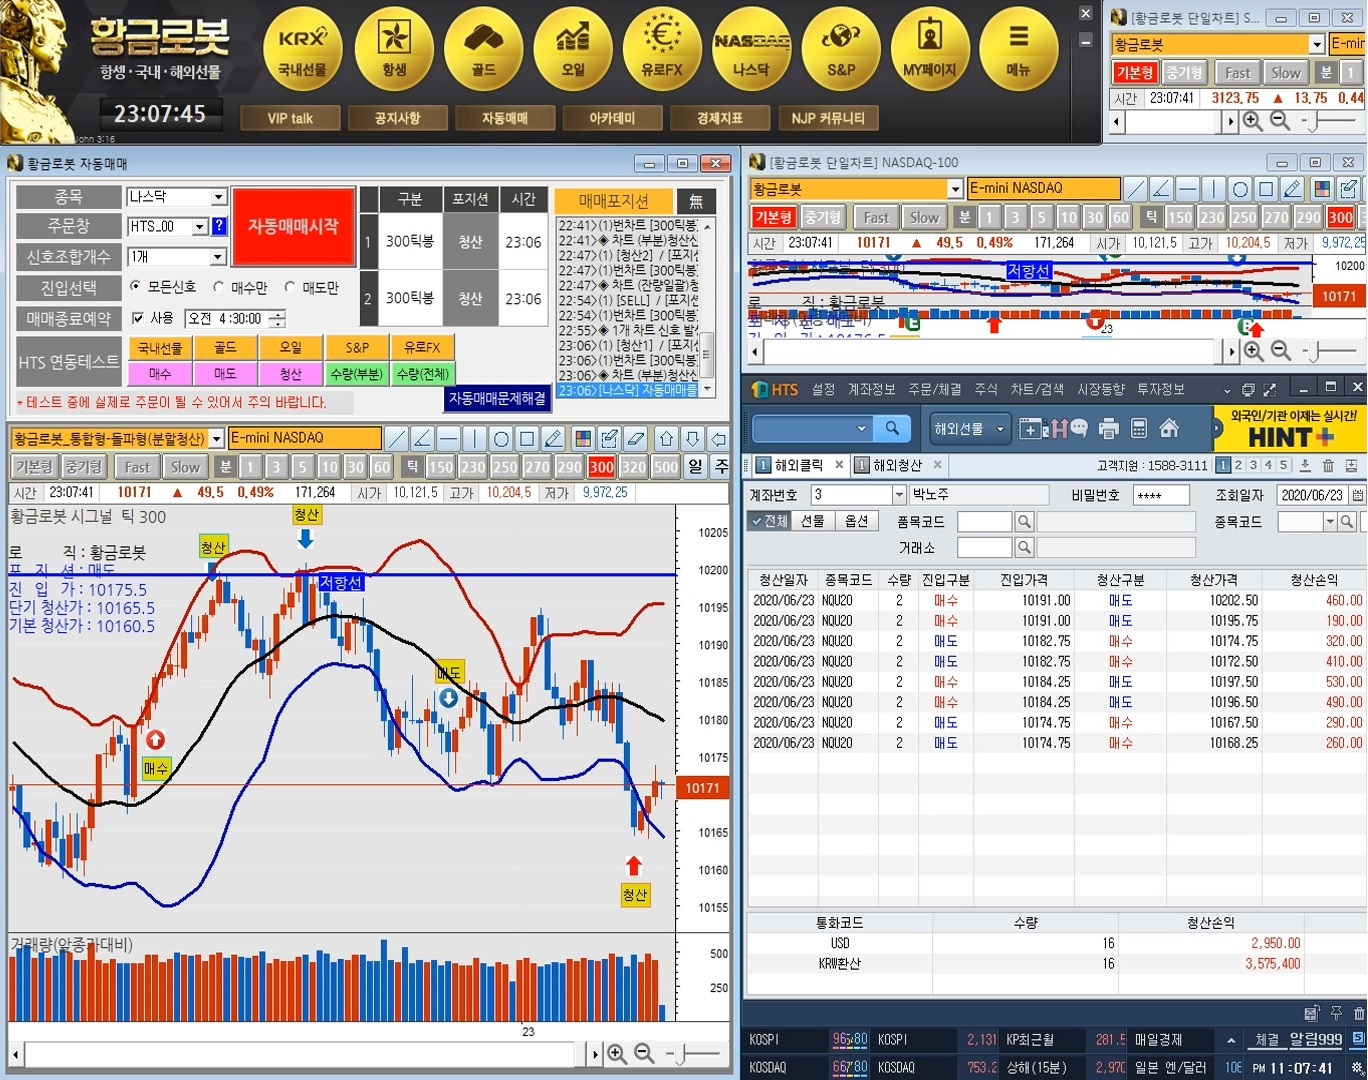The width and height of the screenshot is (1368, 1080).
Task: Select the 매도만 radio button
Action: pyautogui.click(x=290, y=287)
